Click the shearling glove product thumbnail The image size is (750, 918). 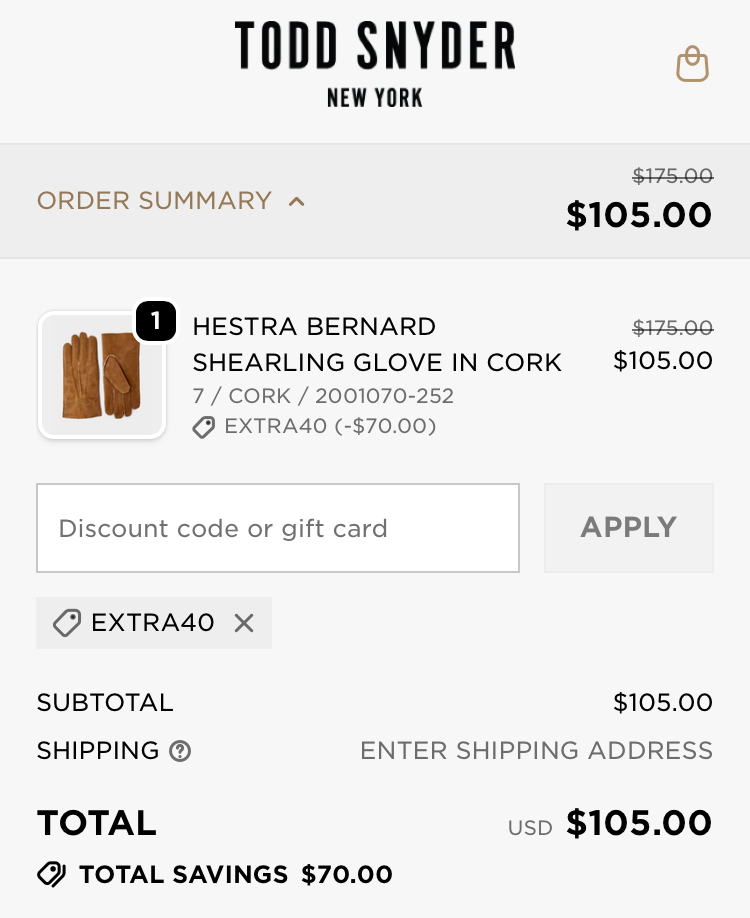[x=101, y=375]
